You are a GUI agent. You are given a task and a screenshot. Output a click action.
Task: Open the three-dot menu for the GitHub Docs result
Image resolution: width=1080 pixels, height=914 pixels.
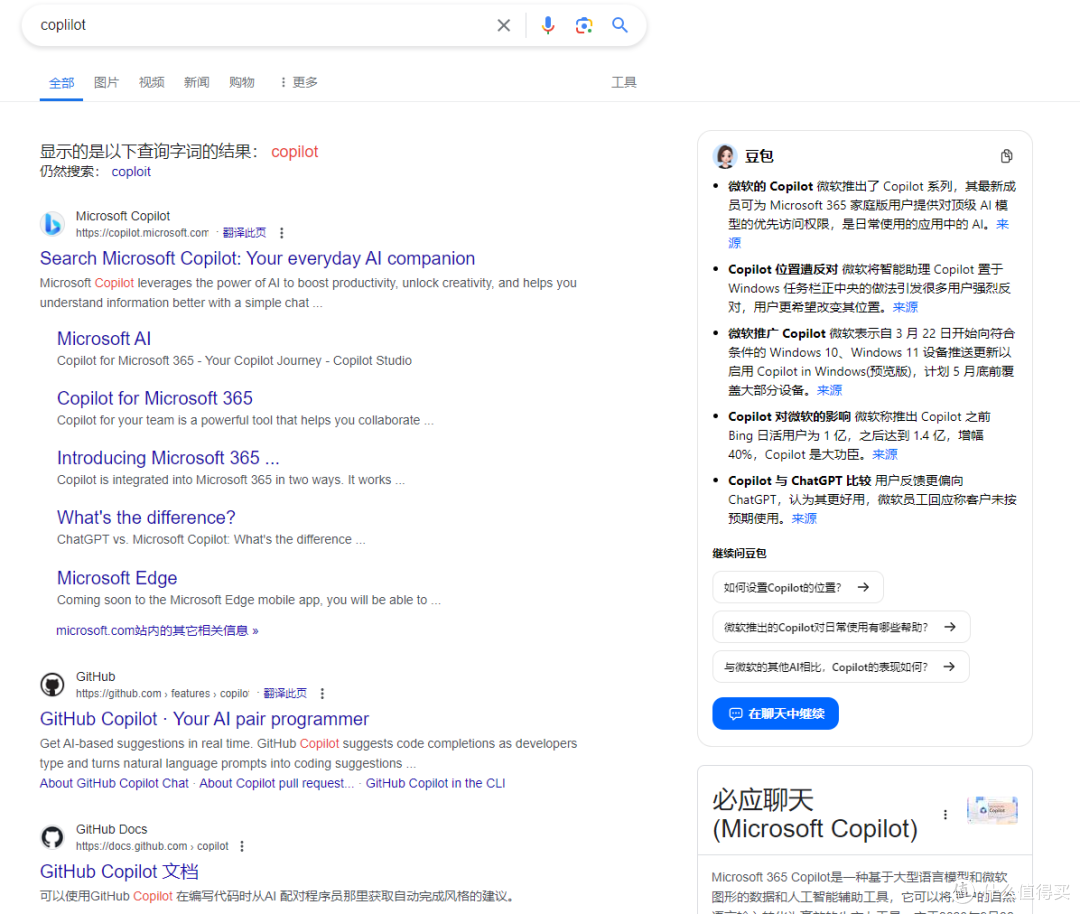click(x=242, y=847)
